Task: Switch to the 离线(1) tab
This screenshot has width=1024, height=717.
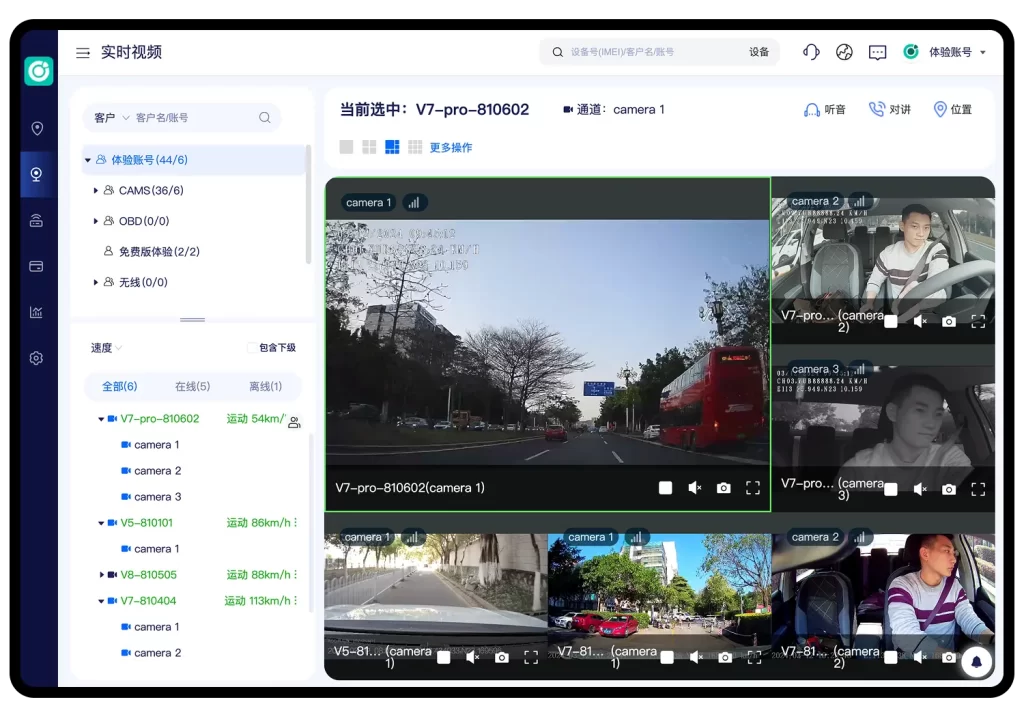Action: pyautogui.click(x=265, y=386)
